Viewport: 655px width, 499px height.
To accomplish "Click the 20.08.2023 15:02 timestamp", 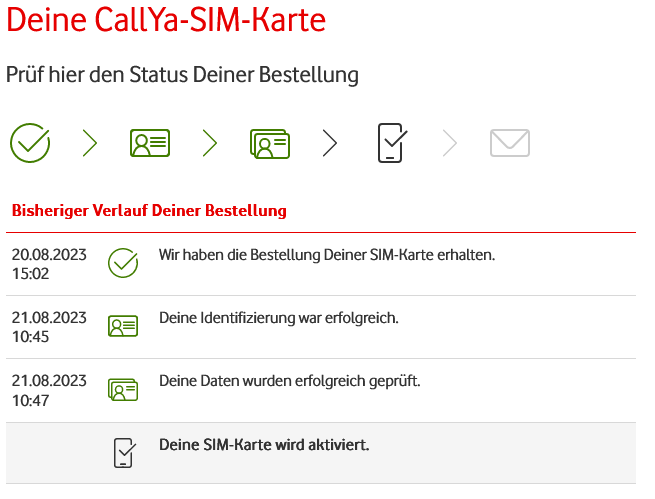I will tap(49, 264).
